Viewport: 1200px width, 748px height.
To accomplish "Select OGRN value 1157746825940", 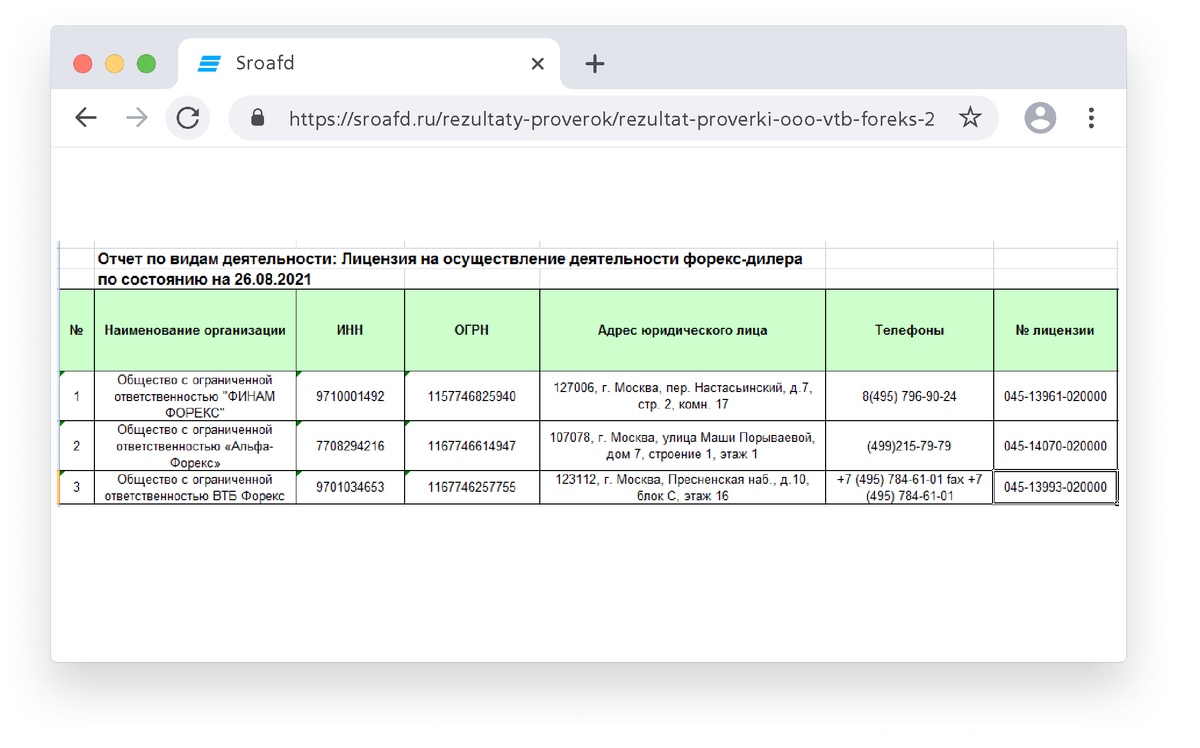I will pos(472,397).
